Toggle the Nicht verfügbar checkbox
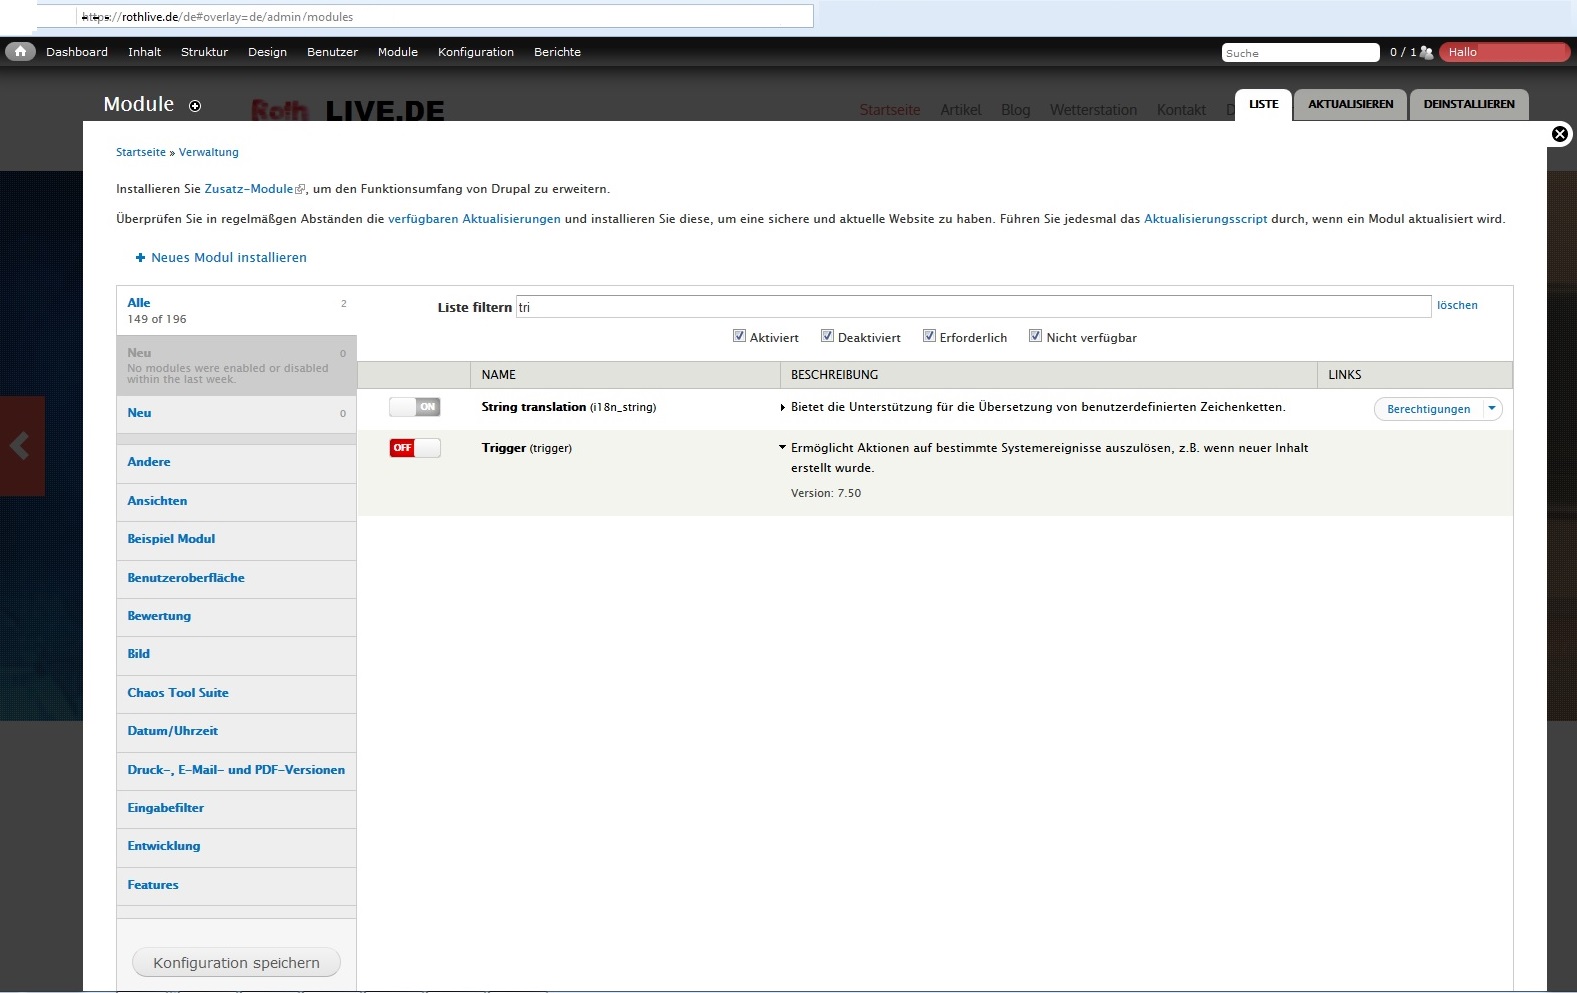Image resolution: width=1577 pixels, height=993 pixels. coord(1036,336)
